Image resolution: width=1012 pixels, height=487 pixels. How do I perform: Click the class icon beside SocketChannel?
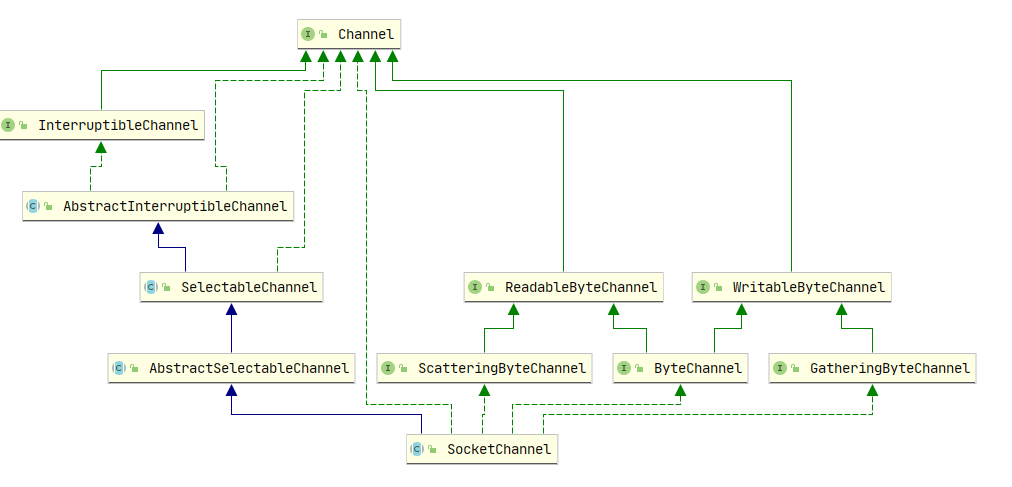coord(417,449)
